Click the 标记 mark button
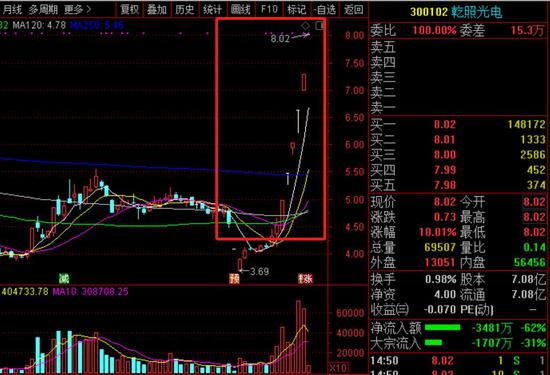This screenshot has width=550, height=375. coord(296,9)
